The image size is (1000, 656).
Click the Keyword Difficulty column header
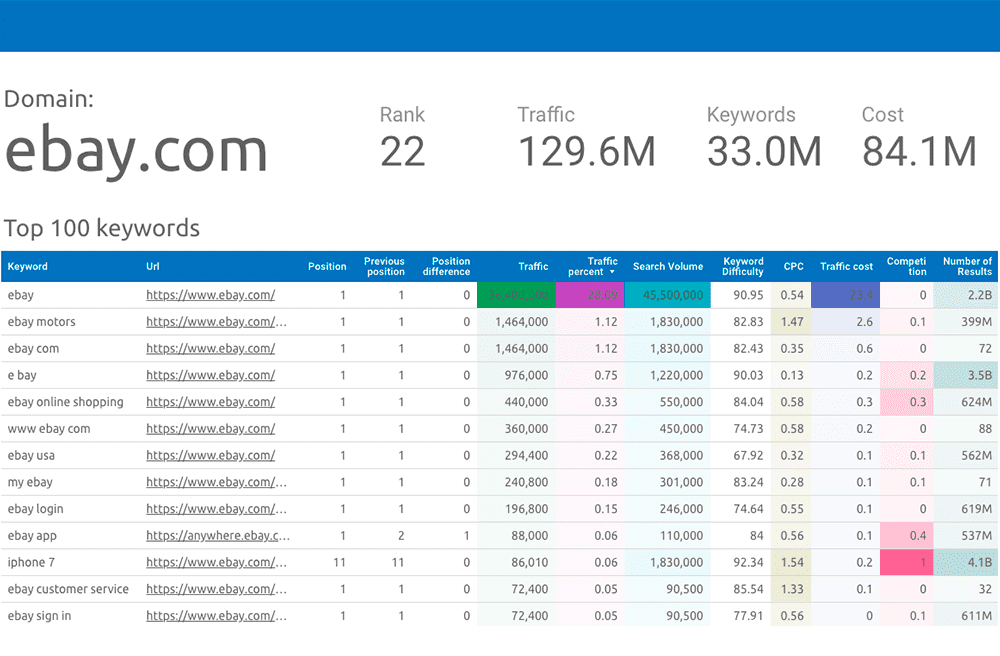[x=743, y=266]
